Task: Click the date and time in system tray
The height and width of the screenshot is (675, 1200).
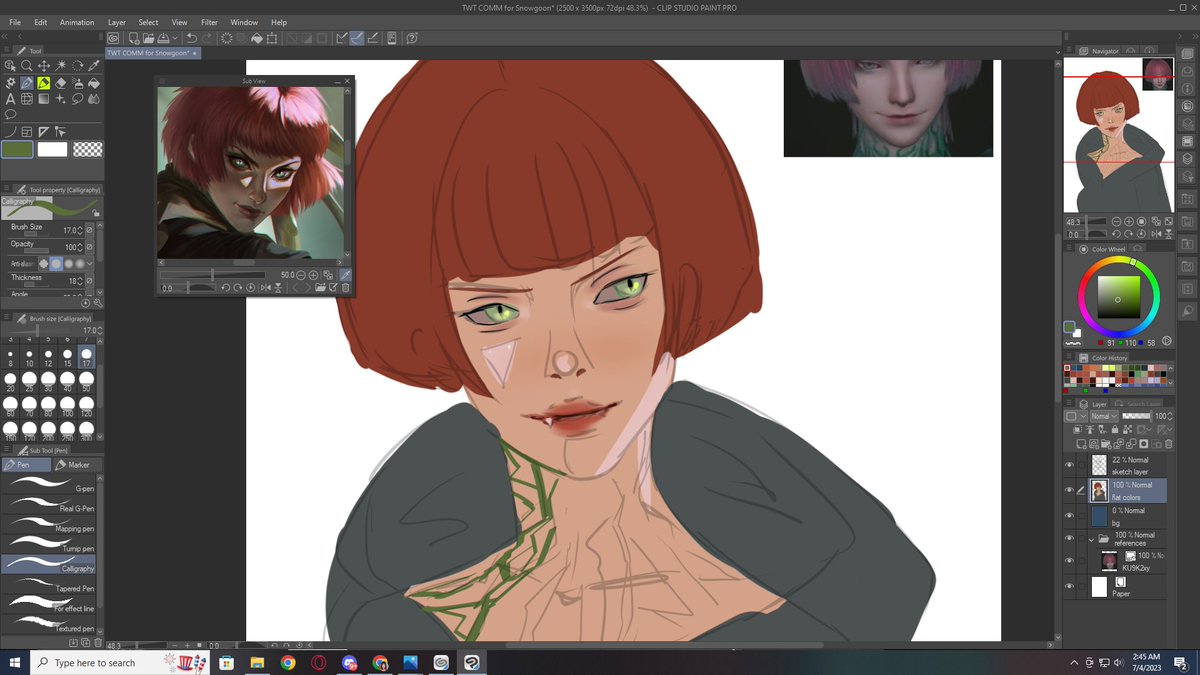Action: click(x=1144, y=663)
